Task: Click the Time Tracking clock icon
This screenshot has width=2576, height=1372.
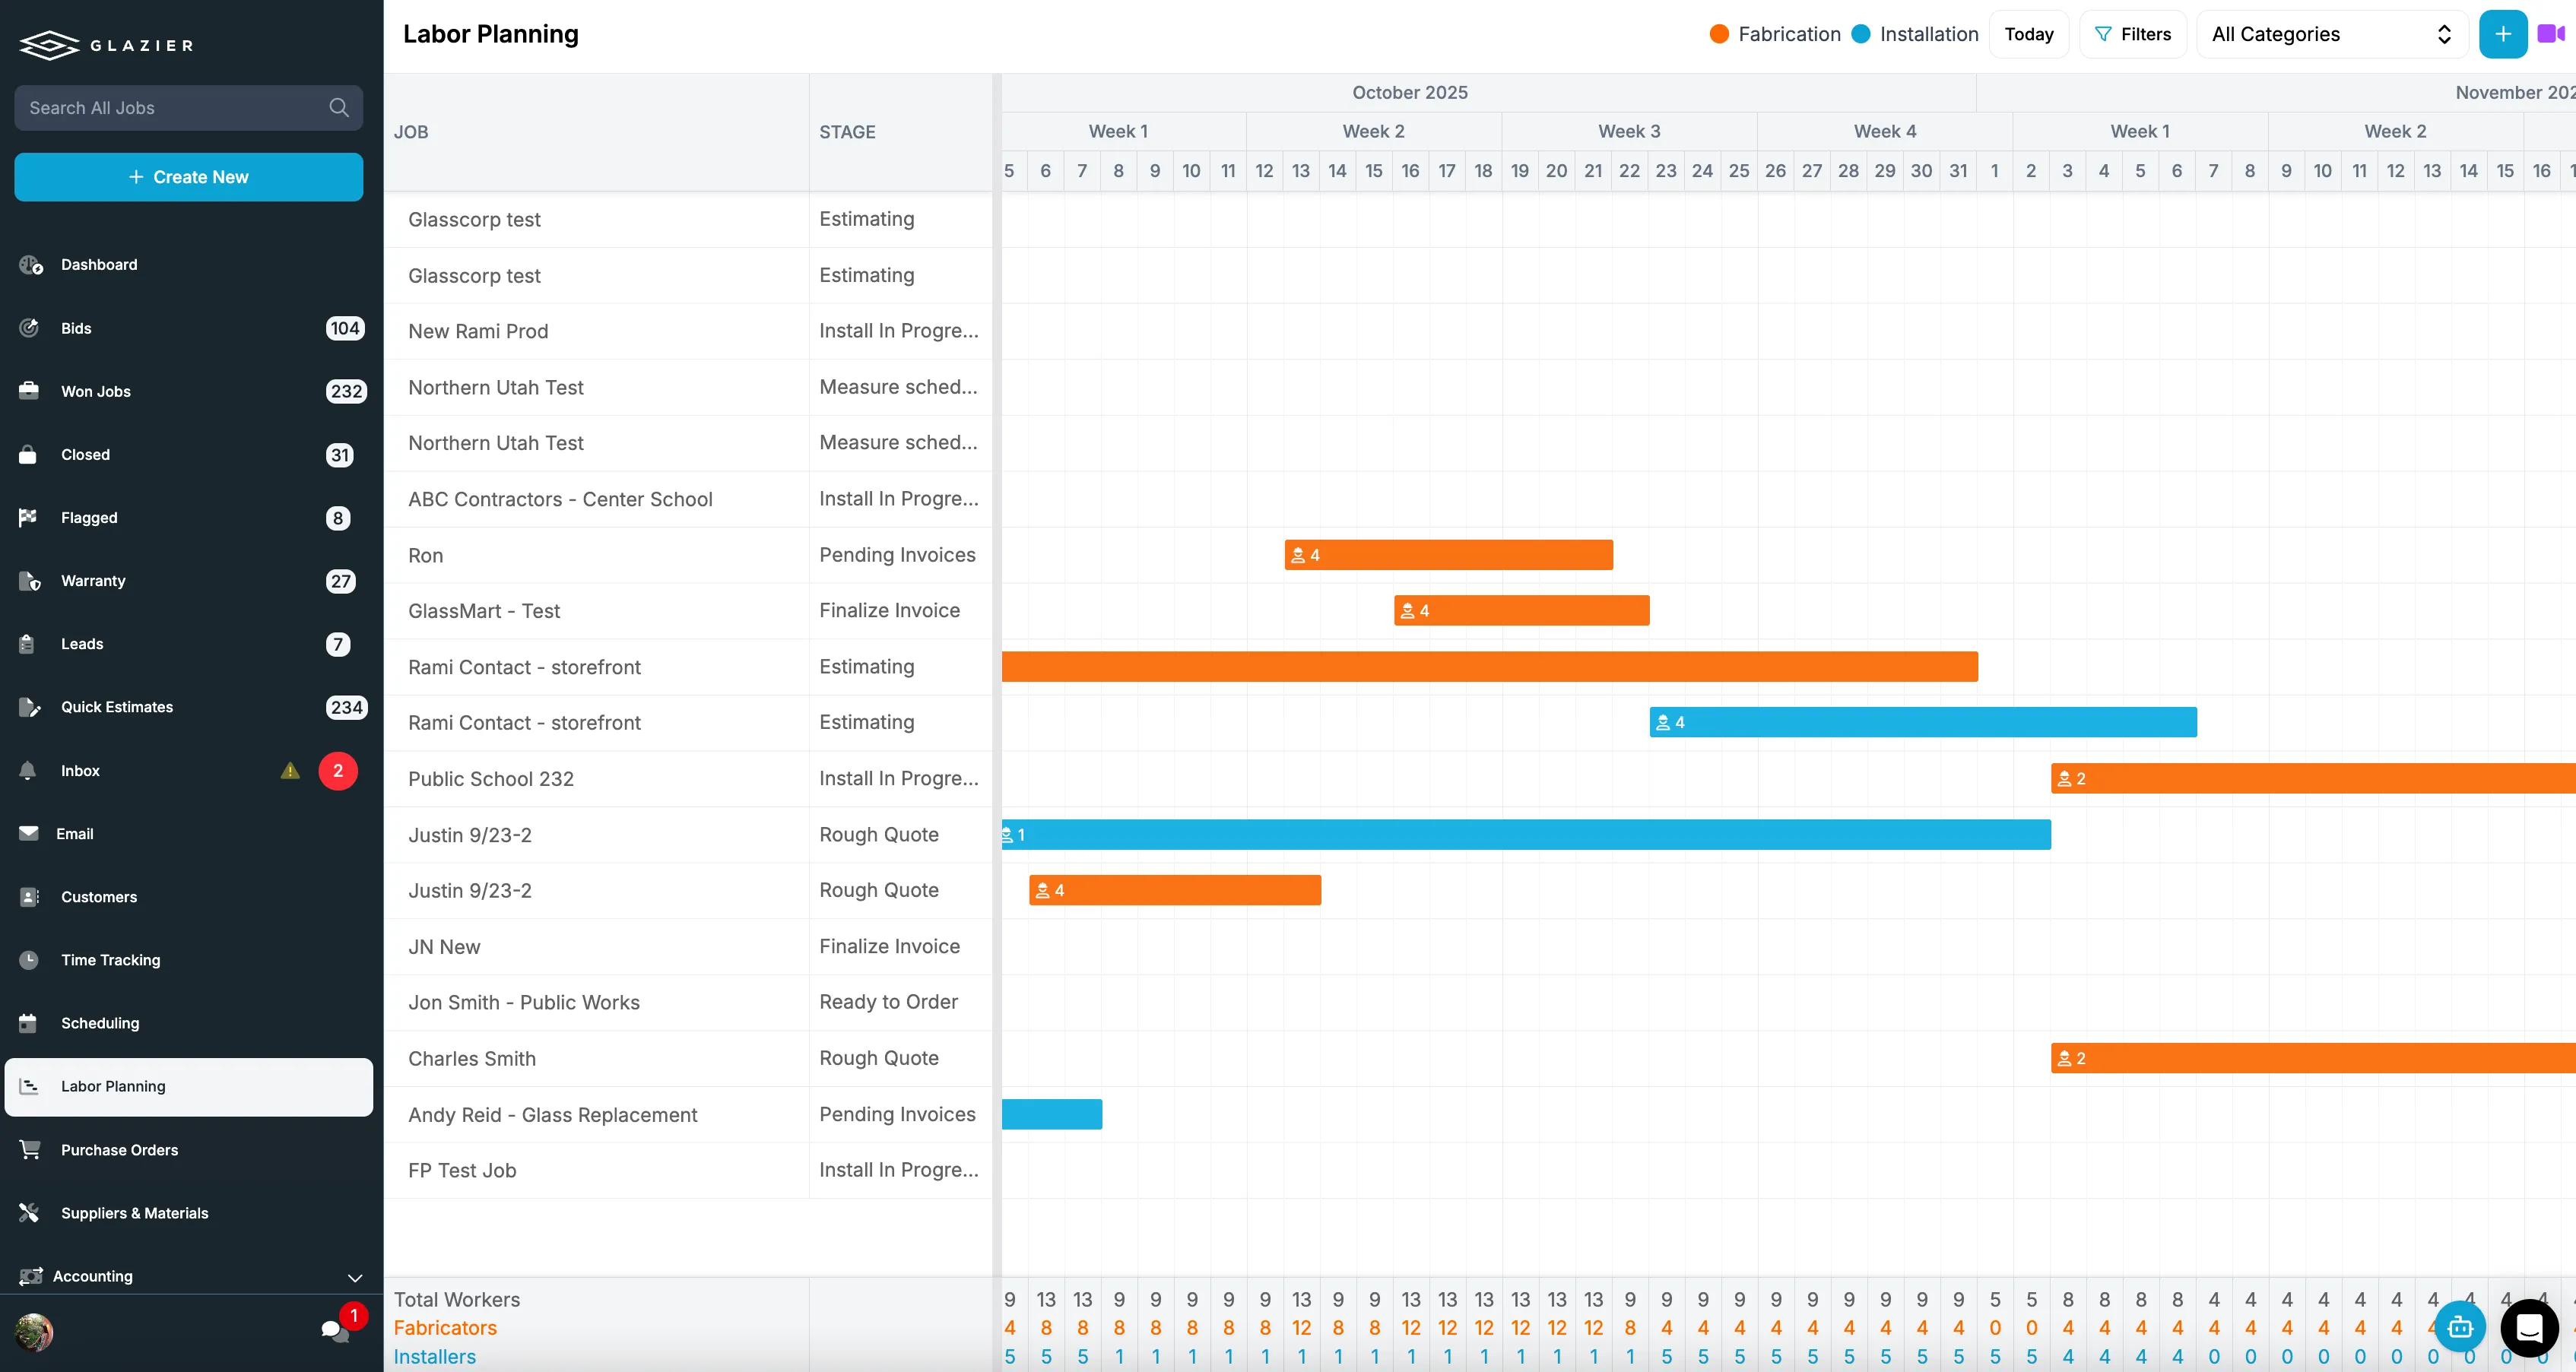Action: [x=29, y=960]
